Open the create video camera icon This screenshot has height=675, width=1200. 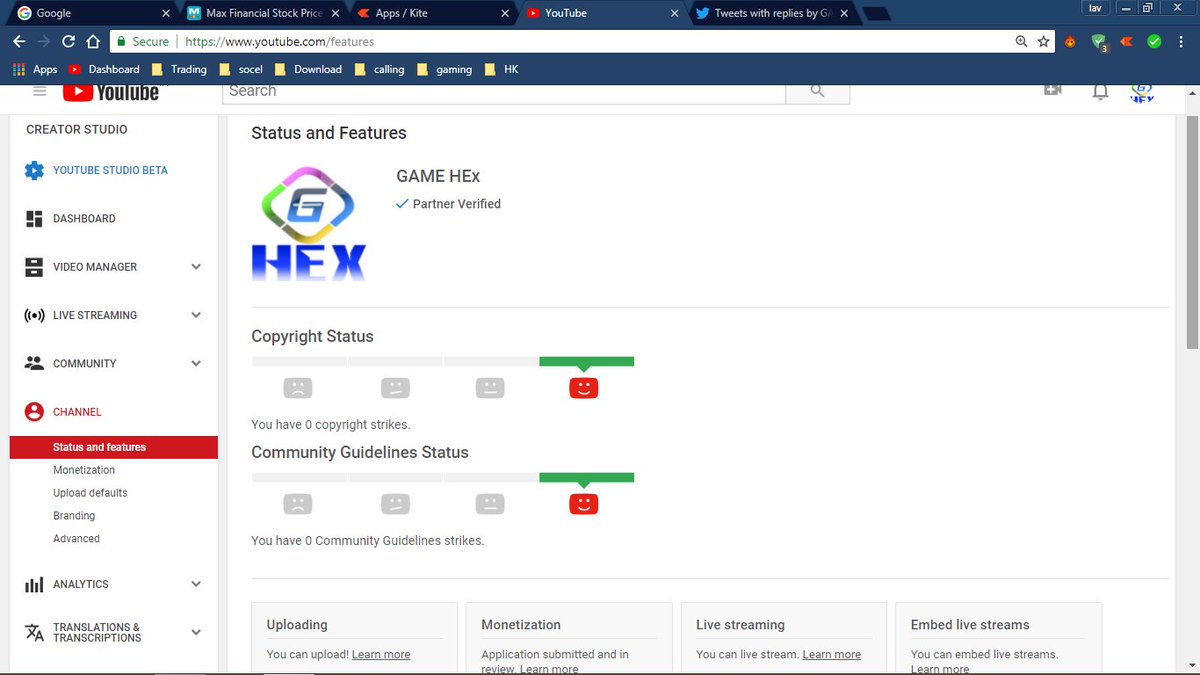click(x=1053, y=90)
